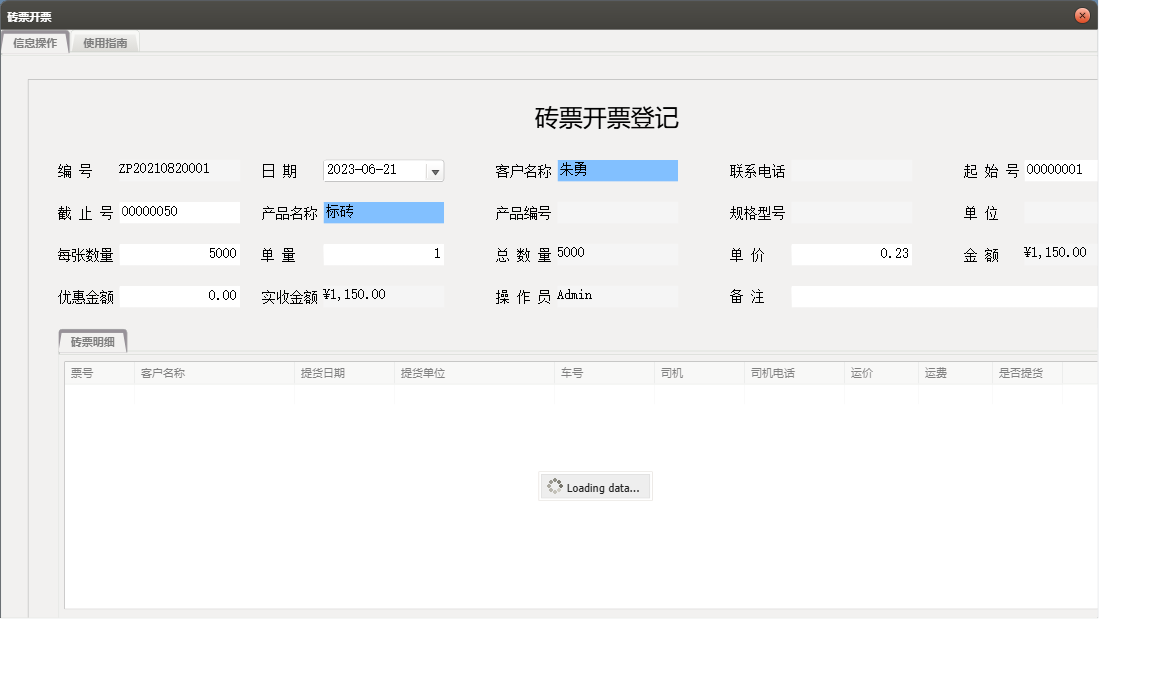Click the 优惠金额 field showing 0.00
Screen dimensions: 1160x687
(180, 297)
